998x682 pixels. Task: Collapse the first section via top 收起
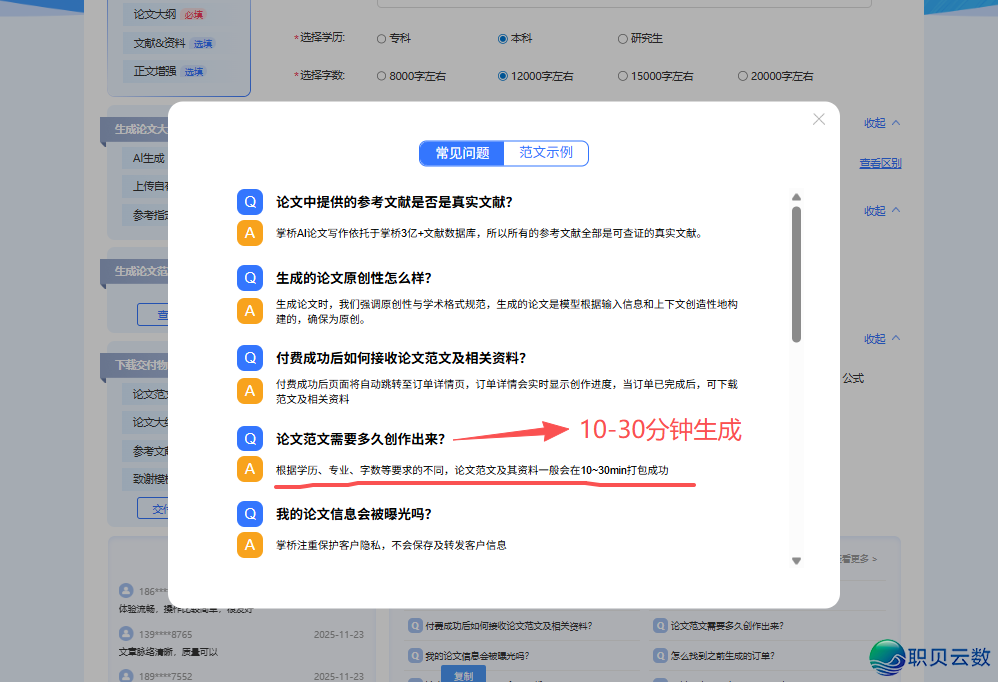tap(882, 123)
